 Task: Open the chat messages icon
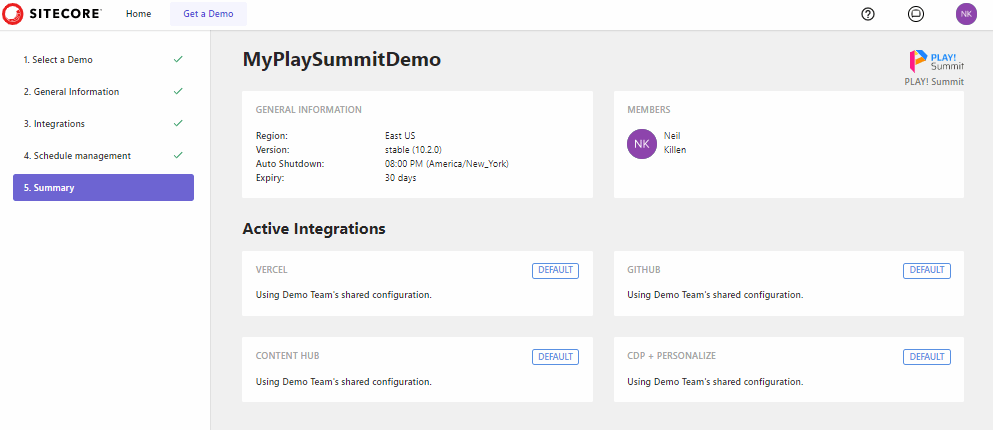click(x=915, y=14)
